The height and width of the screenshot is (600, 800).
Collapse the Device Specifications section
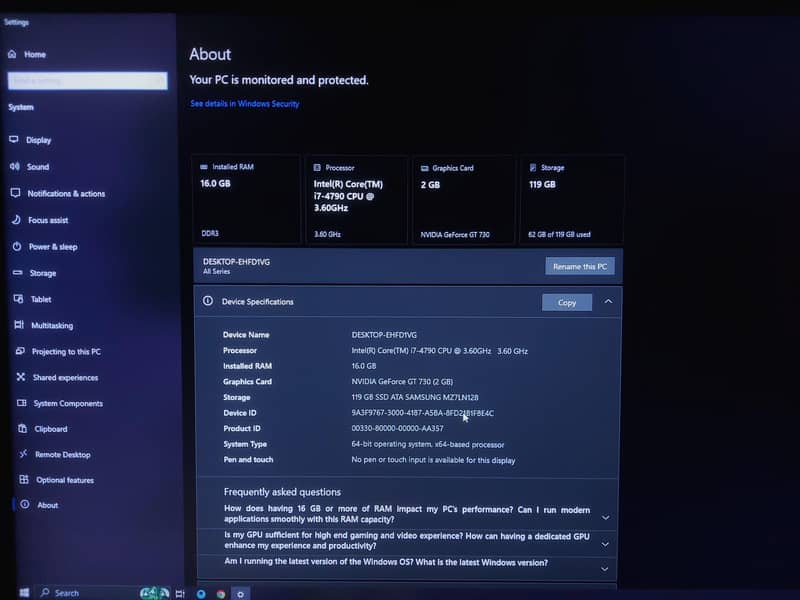click(x=609, y=301)
